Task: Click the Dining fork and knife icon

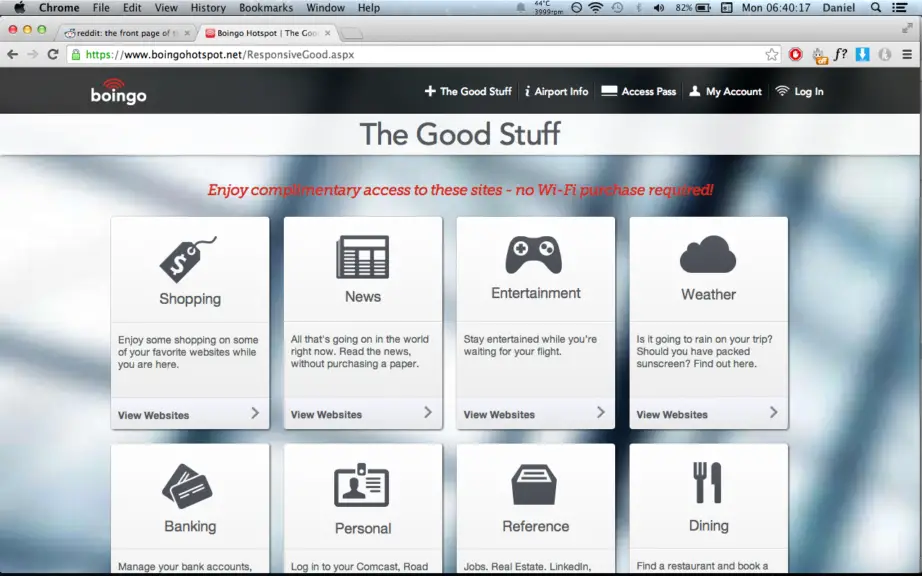Action: tap(707, 482)
